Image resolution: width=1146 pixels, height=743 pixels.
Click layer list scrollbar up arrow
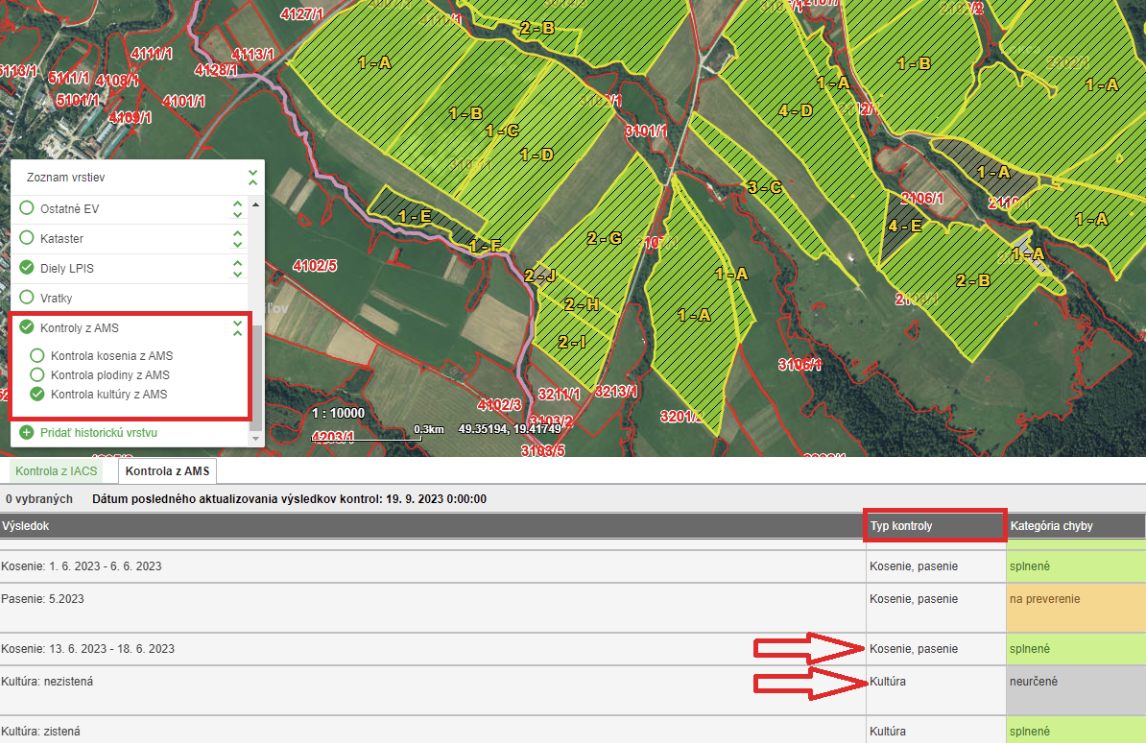pyautogui.click(x=256, y=205)
